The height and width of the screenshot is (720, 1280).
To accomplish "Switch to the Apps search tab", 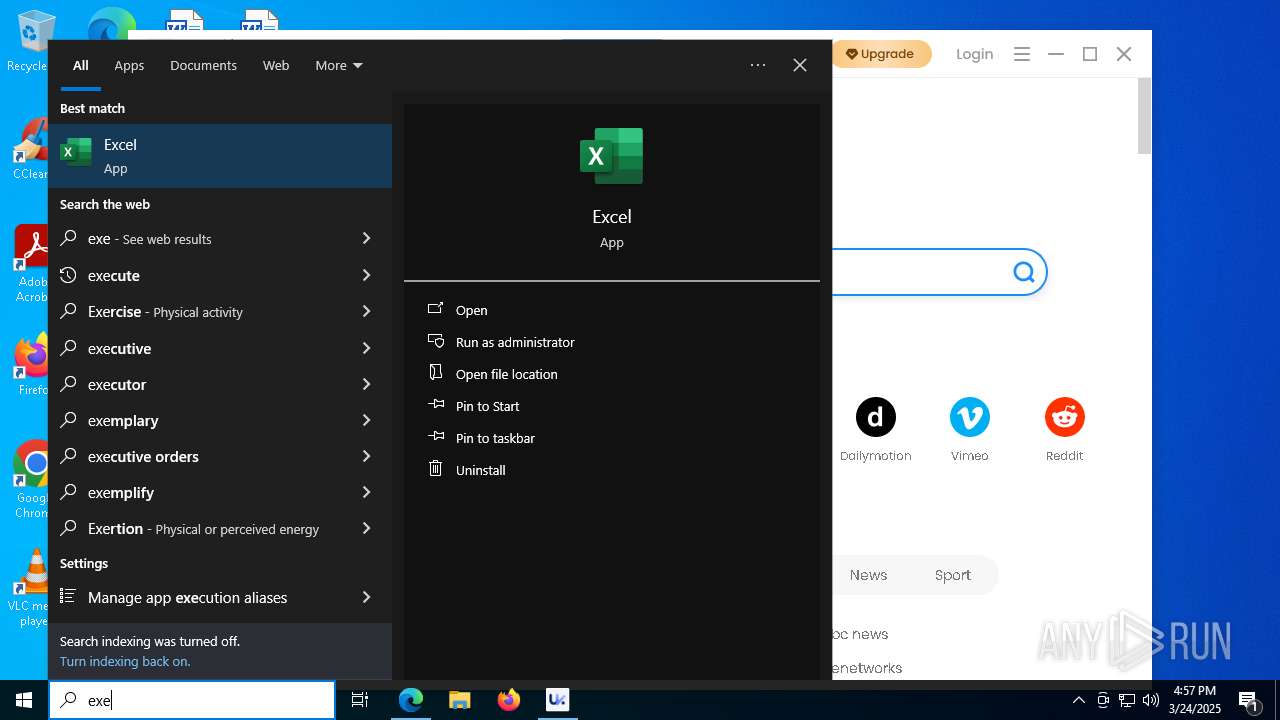I will point(129,65).
